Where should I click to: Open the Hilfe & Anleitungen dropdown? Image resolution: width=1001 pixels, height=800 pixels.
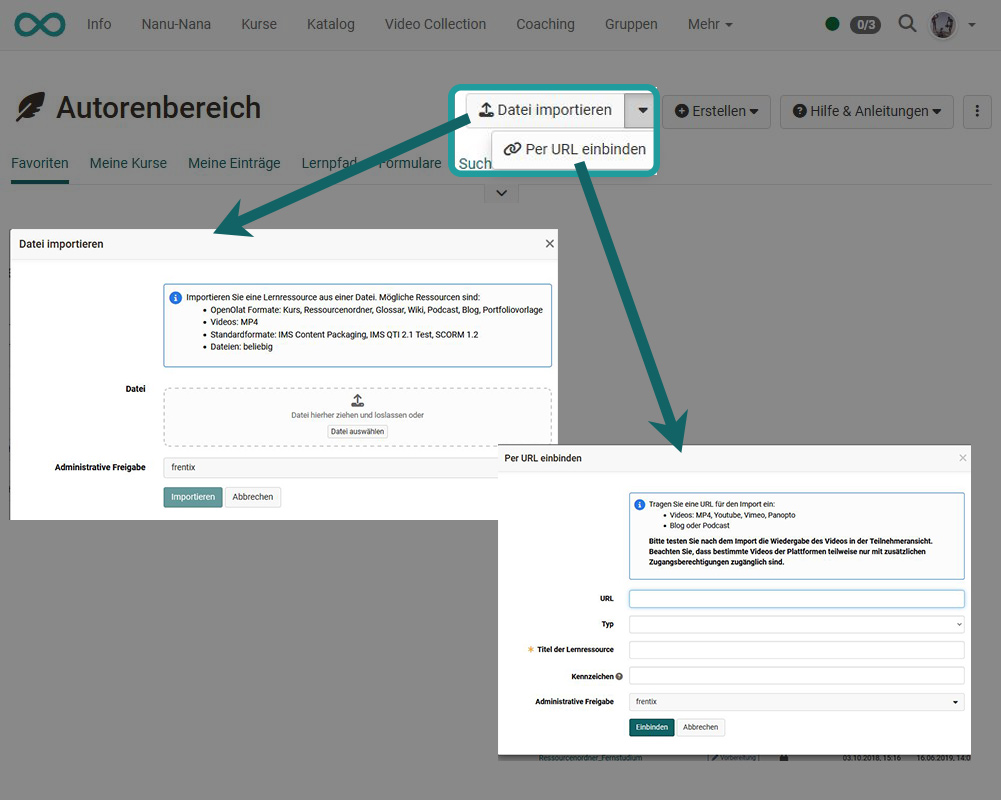[x=866, y=111]
